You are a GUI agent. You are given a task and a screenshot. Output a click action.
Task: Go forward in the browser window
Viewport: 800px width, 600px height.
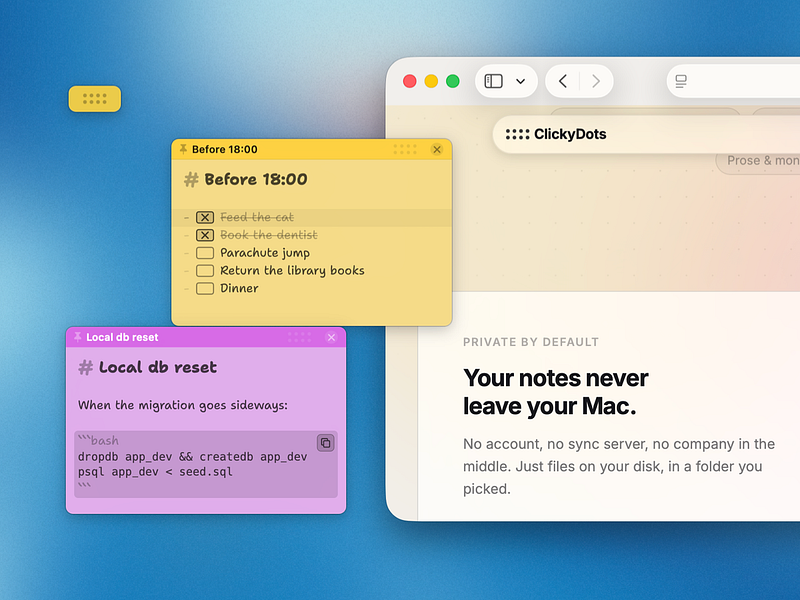(x=595, y=81)
